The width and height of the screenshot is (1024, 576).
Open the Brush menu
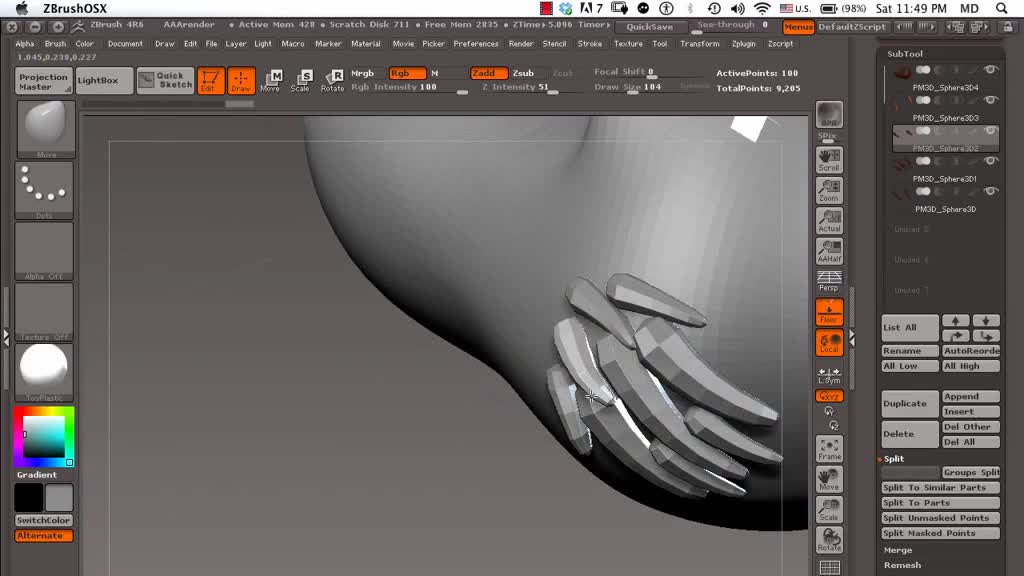pos(55,44)
